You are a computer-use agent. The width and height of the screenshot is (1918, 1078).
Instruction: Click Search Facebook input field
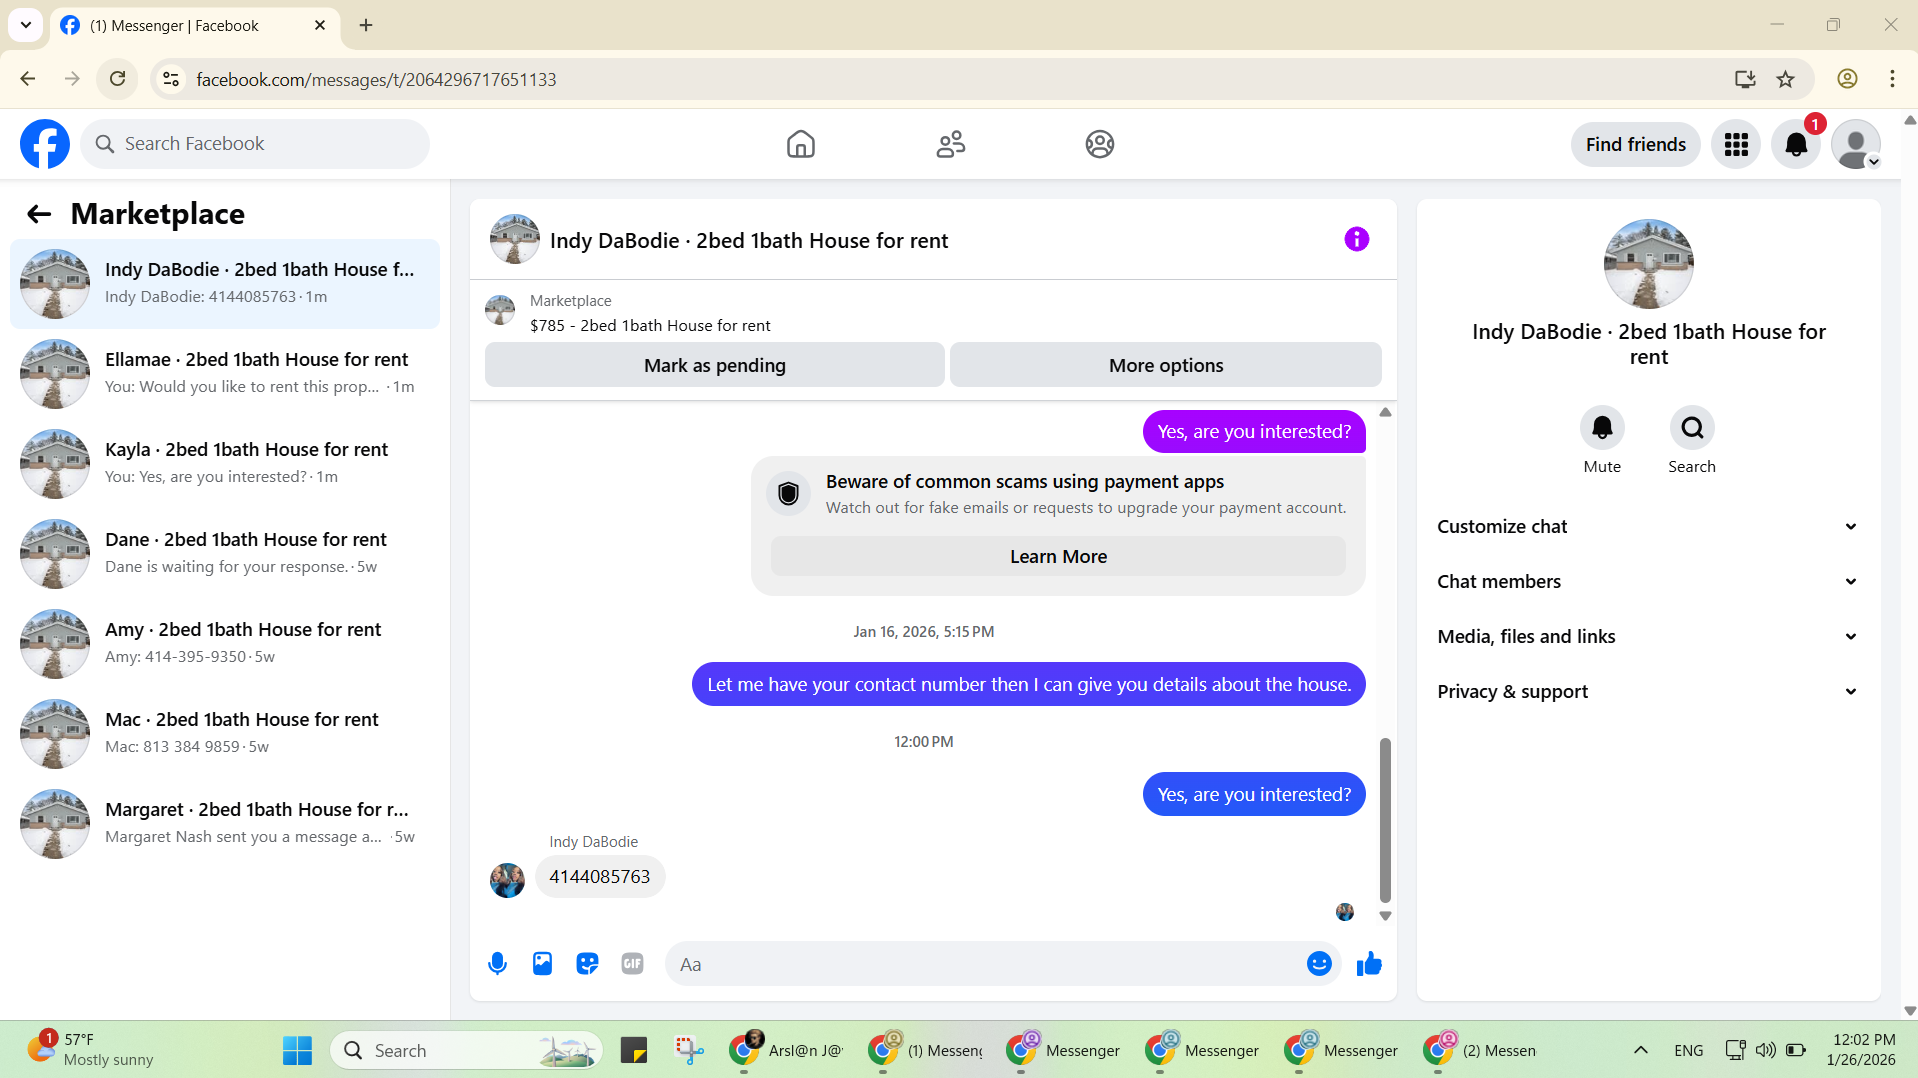[255, 144]
